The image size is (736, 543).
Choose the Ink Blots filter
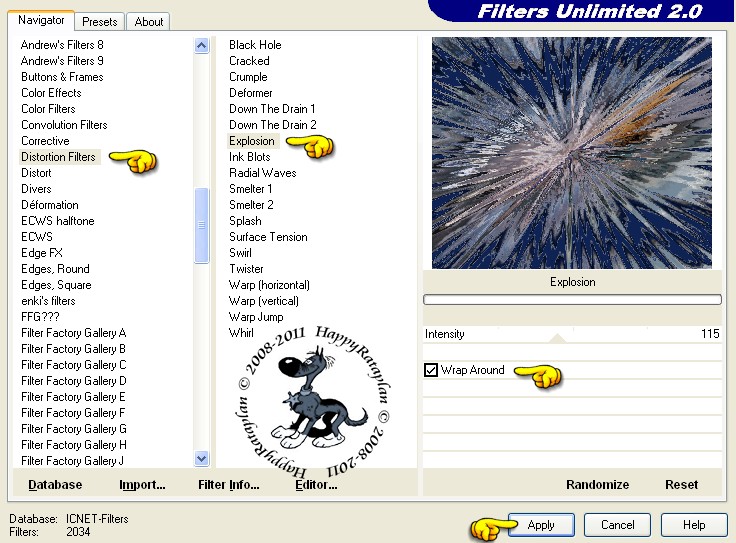tap(250, 157)
